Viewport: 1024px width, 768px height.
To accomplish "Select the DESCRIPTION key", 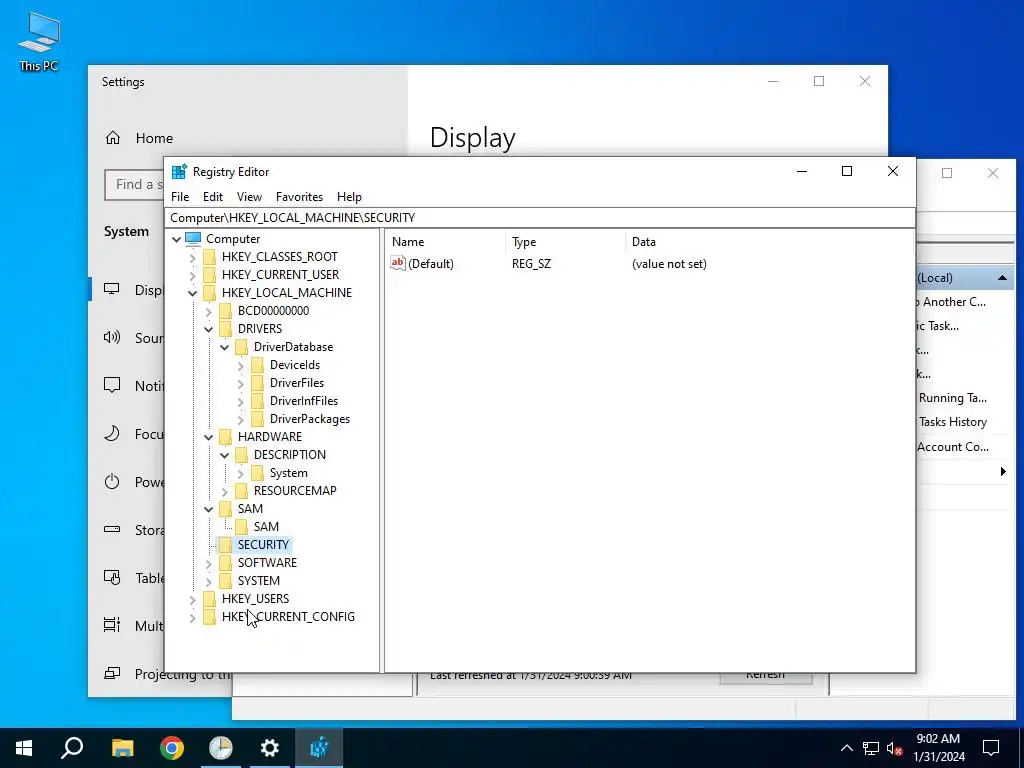I will pos(289,455).
